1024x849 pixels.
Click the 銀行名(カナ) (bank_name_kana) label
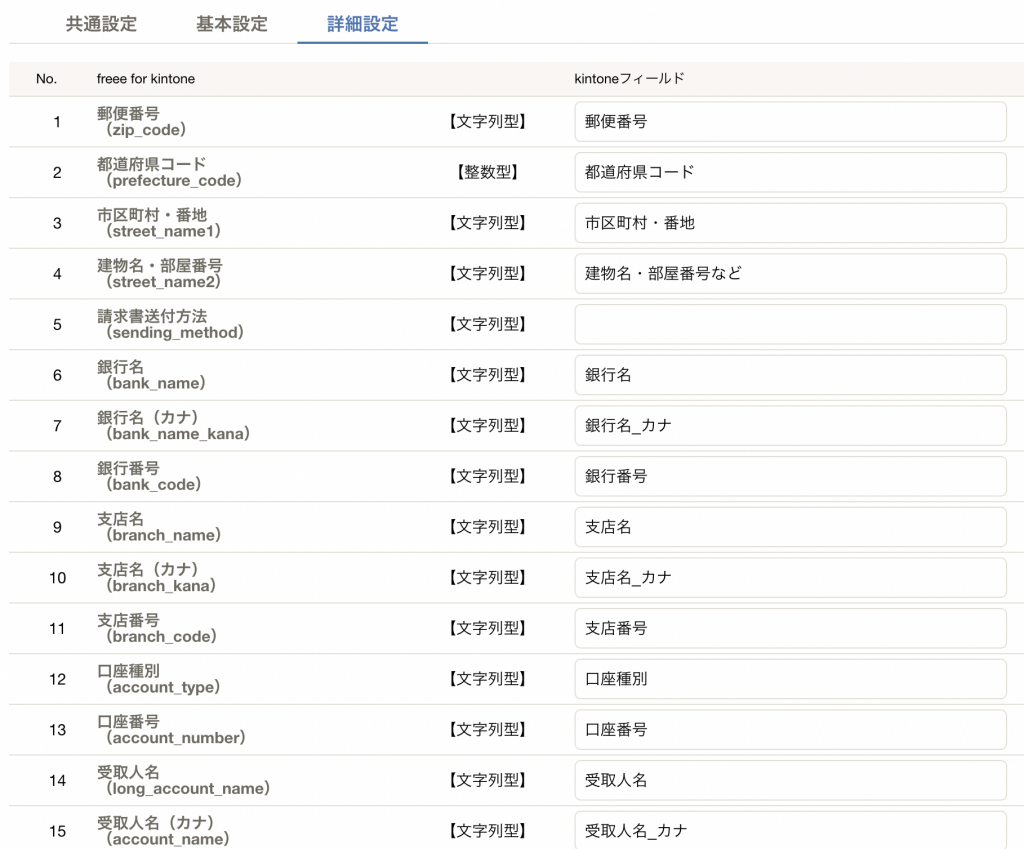(174, 426)
